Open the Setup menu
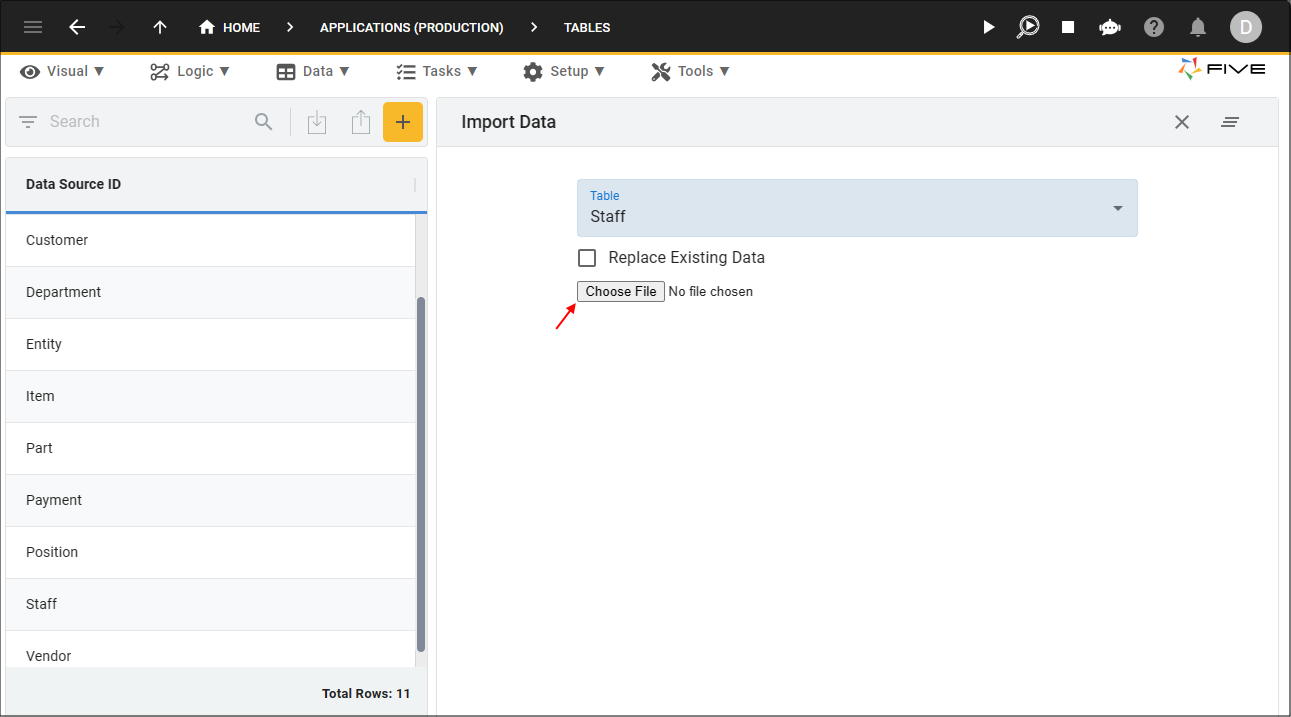The image size is (1291, 717). pos(564,71)
